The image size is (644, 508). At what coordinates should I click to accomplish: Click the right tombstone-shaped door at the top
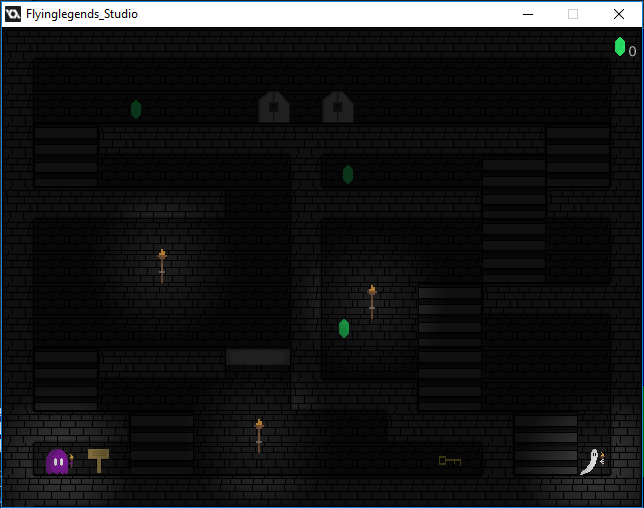coord(338,107)
